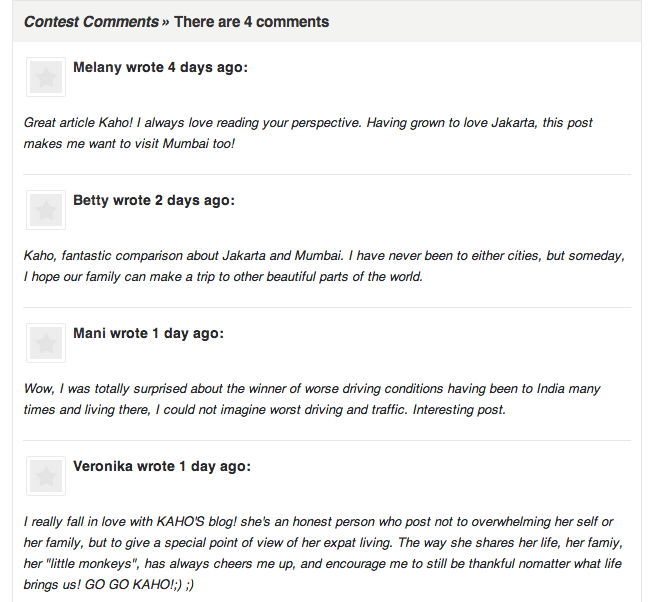The image size is (654, 602).
Task: Click the divider line below Melany's comment
Action: (x=327, y=174)
